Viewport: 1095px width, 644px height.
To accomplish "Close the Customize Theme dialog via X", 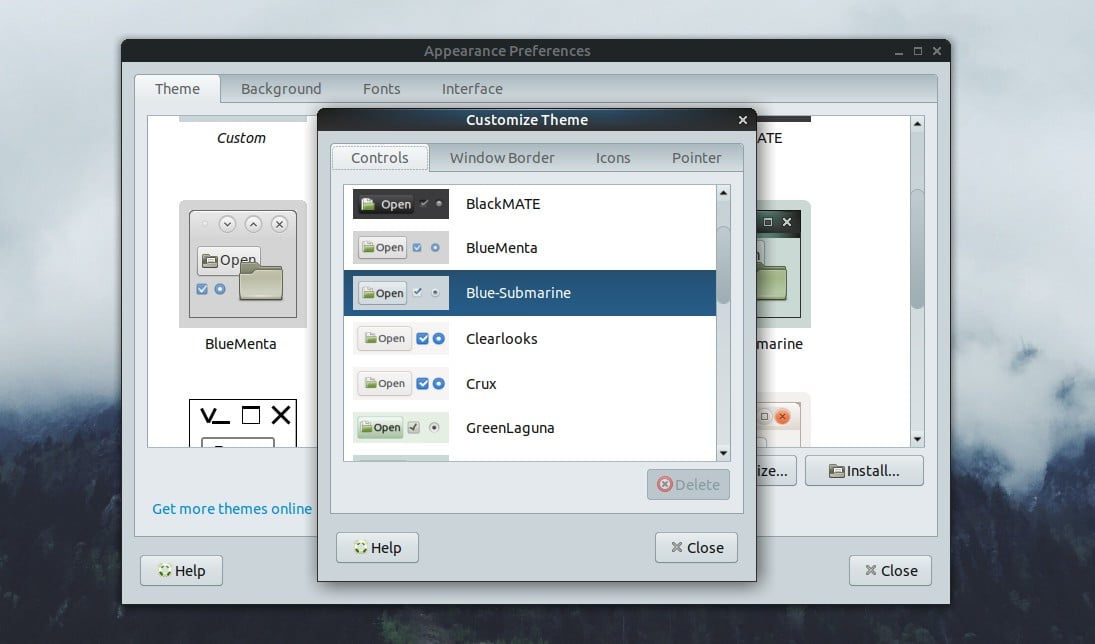I will pyautogui.click(x=742, y=120).
